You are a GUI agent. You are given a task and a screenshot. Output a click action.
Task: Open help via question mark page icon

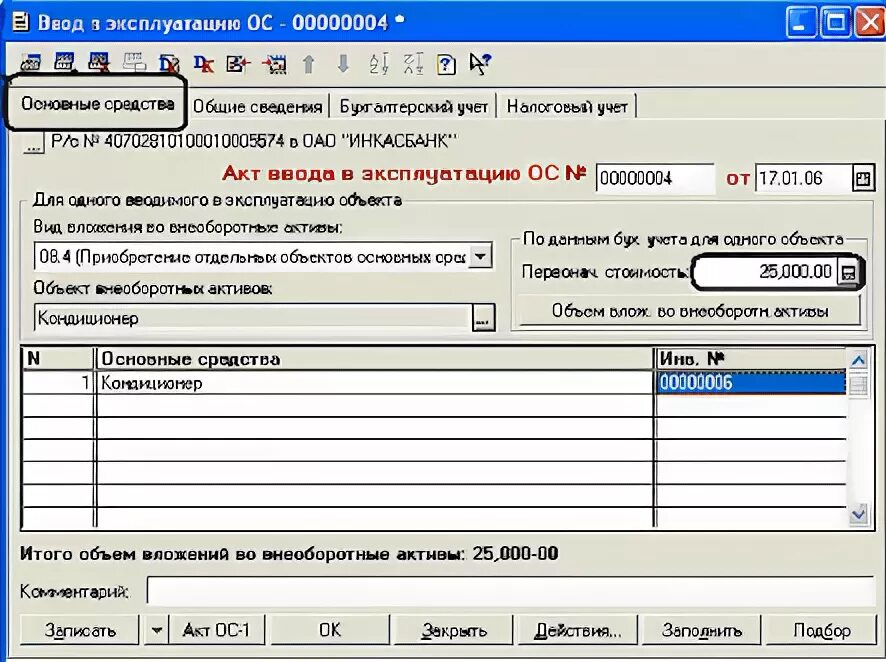click(x=446, y=64)
